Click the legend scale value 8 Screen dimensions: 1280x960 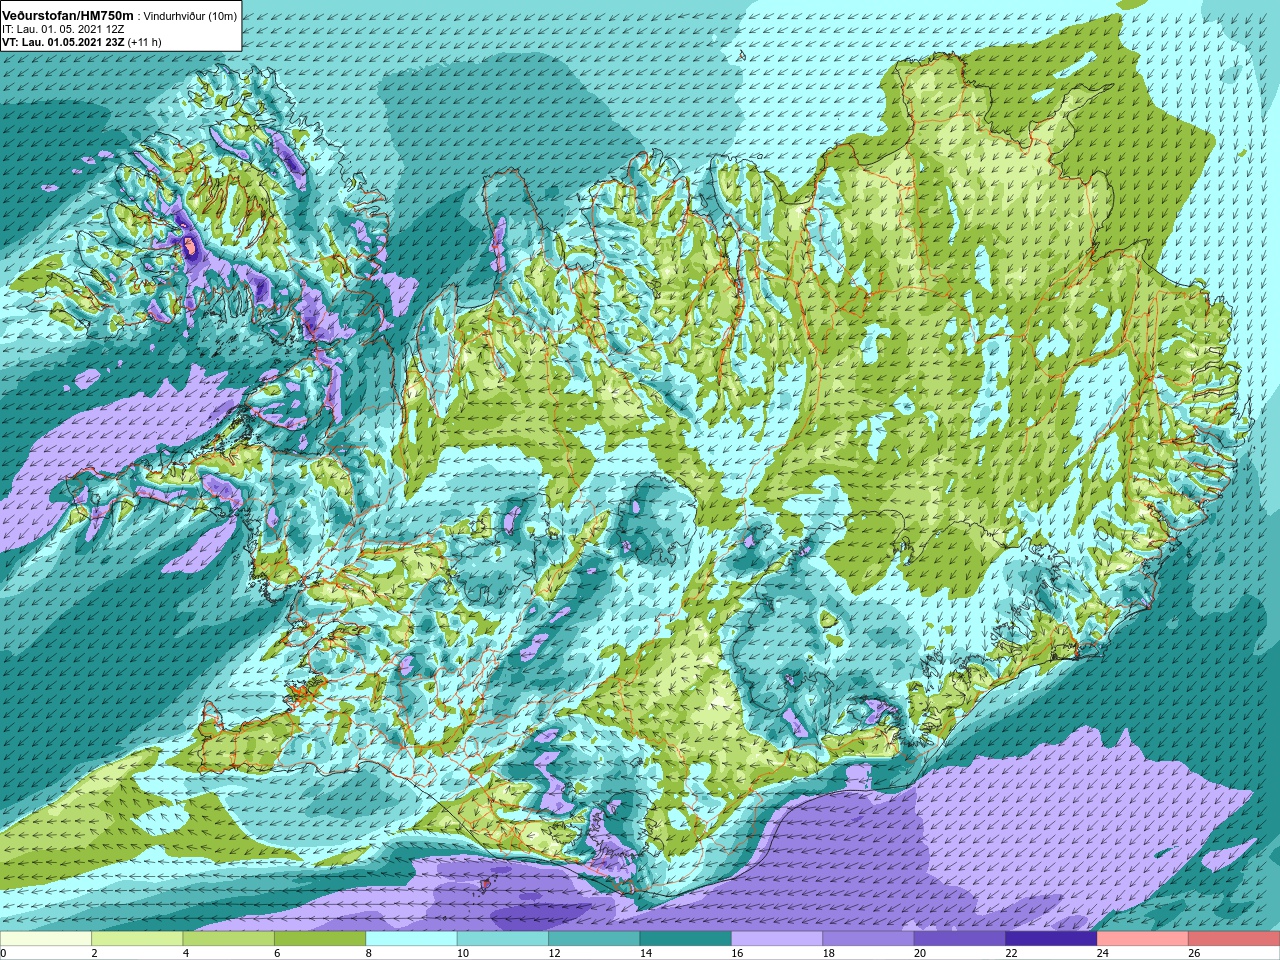[369, 953]
